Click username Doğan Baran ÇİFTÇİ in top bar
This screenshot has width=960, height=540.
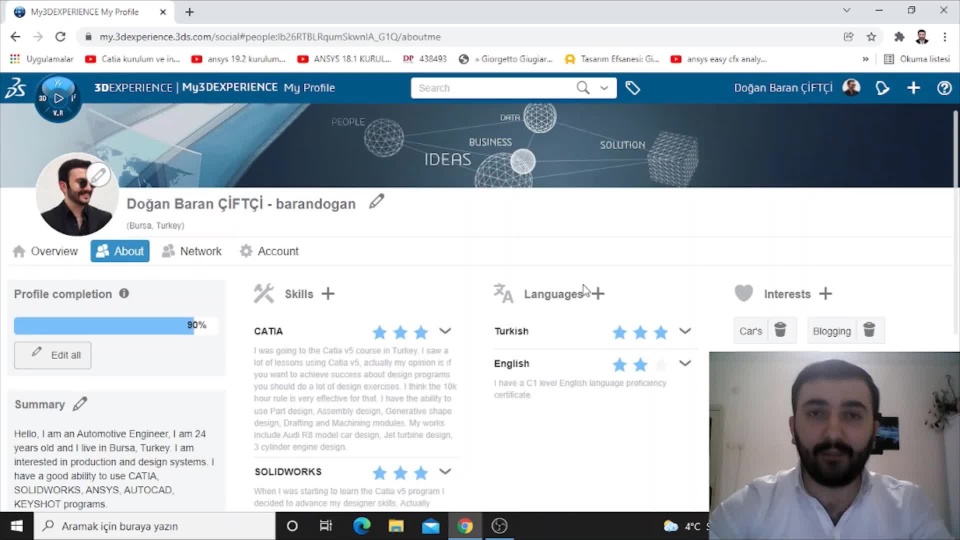[x=783, y=88]
